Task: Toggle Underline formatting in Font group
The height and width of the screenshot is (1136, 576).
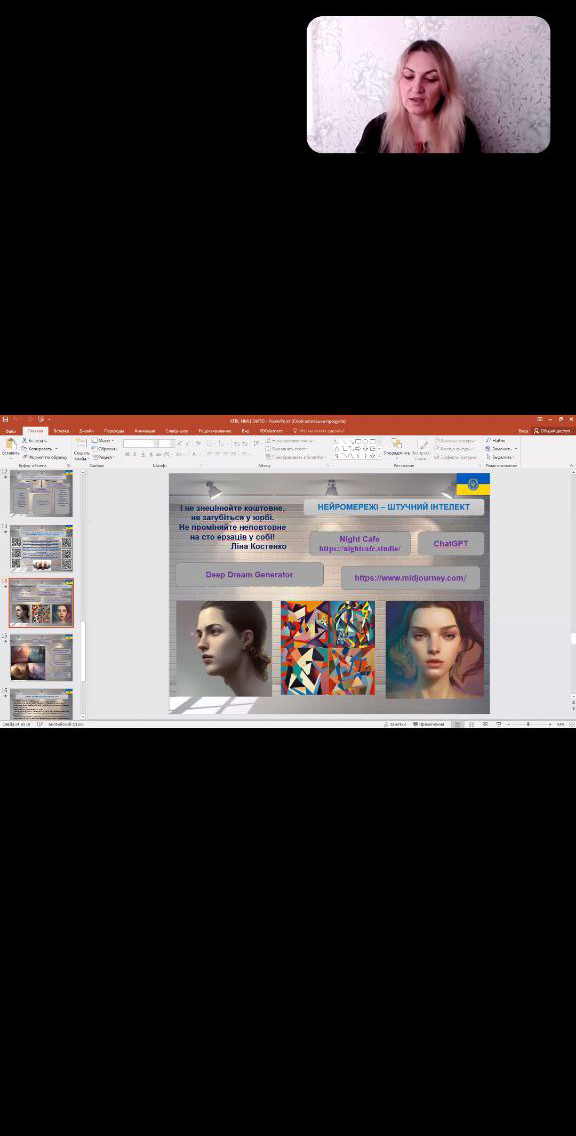Action: pyautogui.click(x=142, y=454)
